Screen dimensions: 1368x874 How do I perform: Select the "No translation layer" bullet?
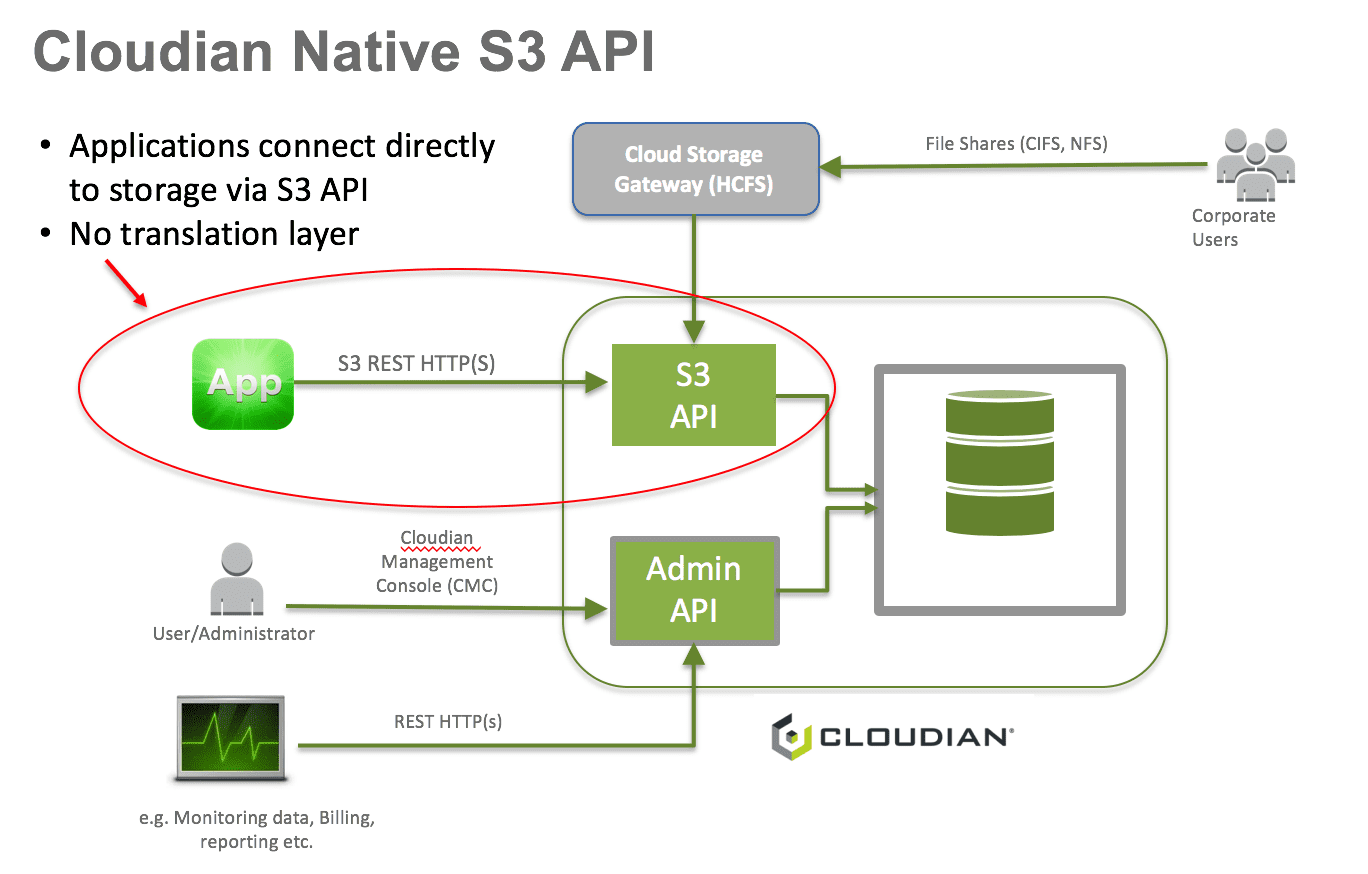pos(214,234)
